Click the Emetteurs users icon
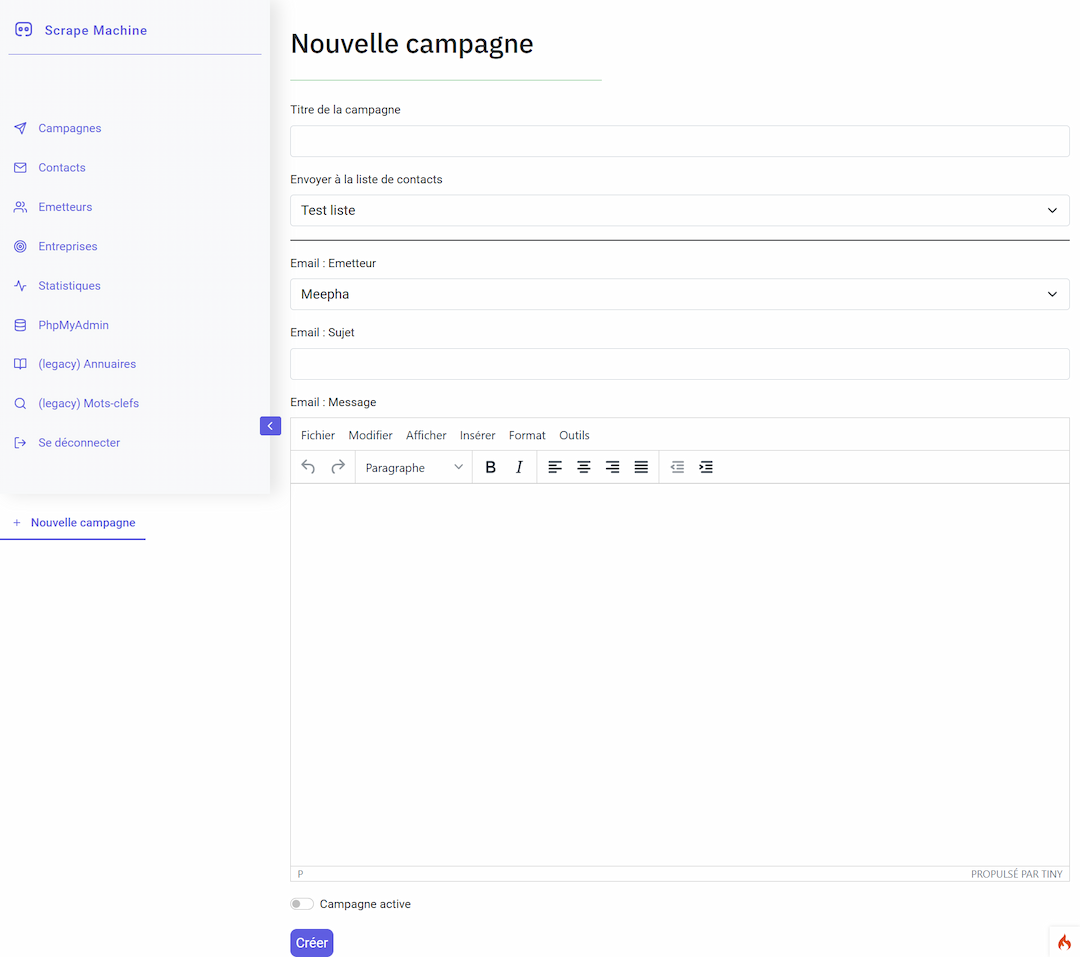This screenshot has width=1080, height=957. [x=21, y=207]
